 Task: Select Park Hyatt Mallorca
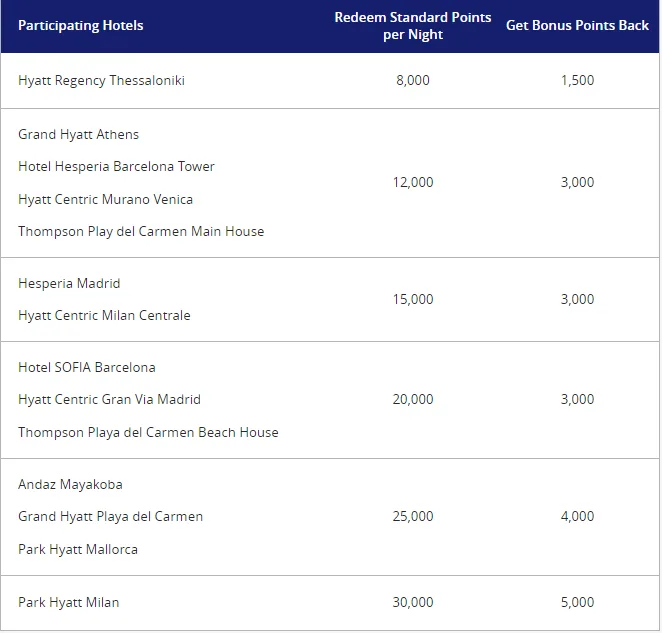click(x=78, y=549)
